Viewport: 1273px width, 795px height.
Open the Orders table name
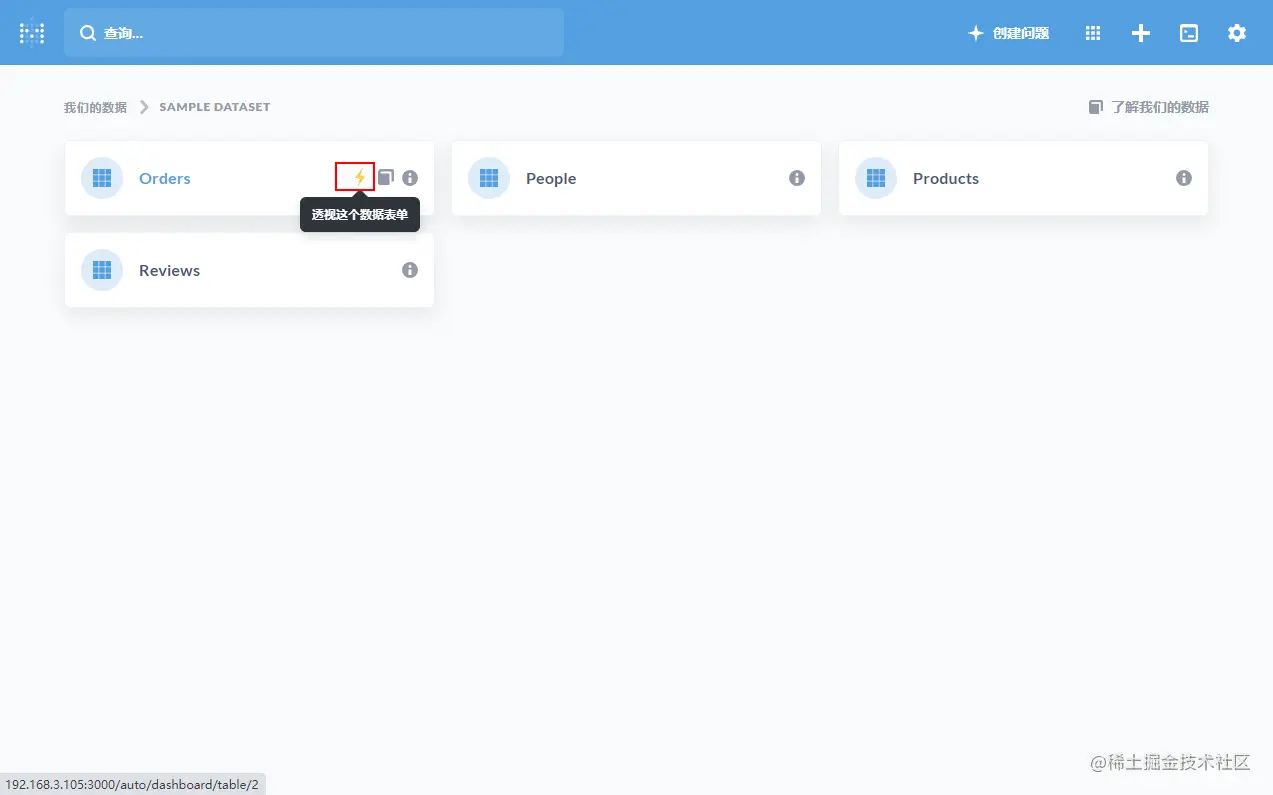[x=165, y=178]
